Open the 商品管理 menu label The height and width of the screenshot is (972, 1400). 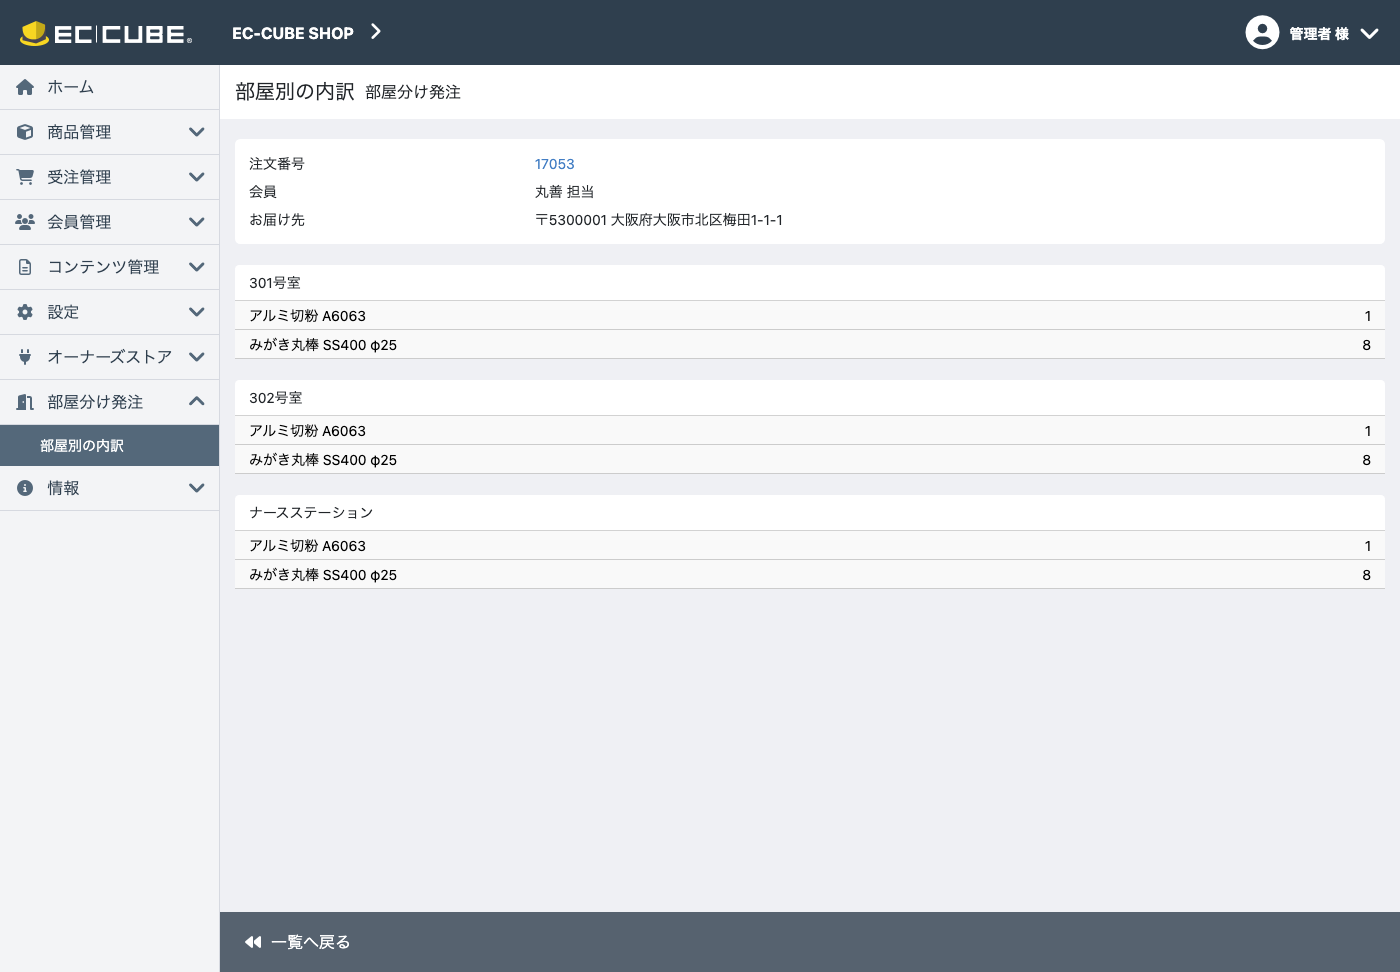[x=79, y=132]
